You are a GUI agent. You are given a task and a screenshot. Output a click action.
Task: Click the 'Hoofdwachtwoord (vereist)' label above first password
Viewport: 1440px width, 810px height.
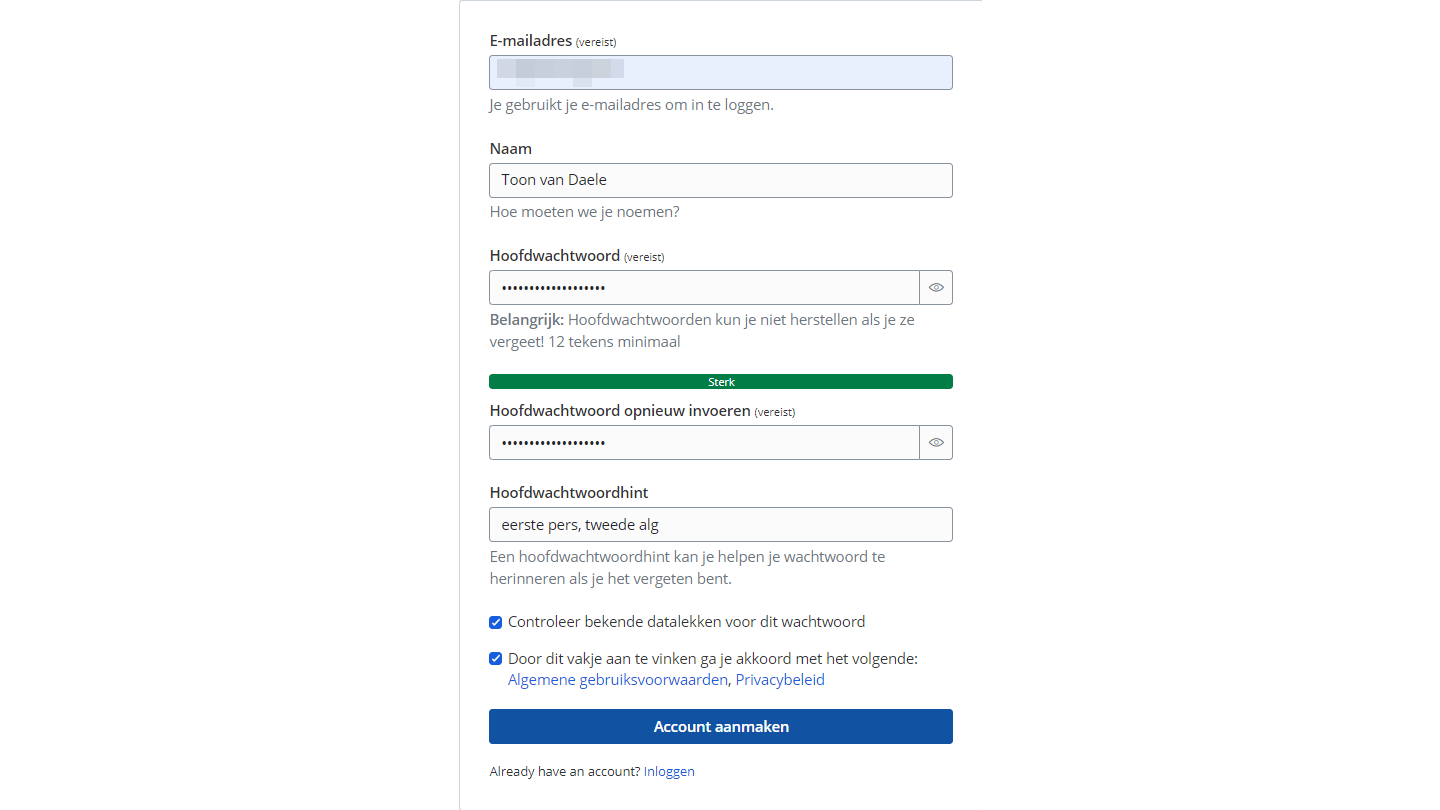[x=555, y=256]
